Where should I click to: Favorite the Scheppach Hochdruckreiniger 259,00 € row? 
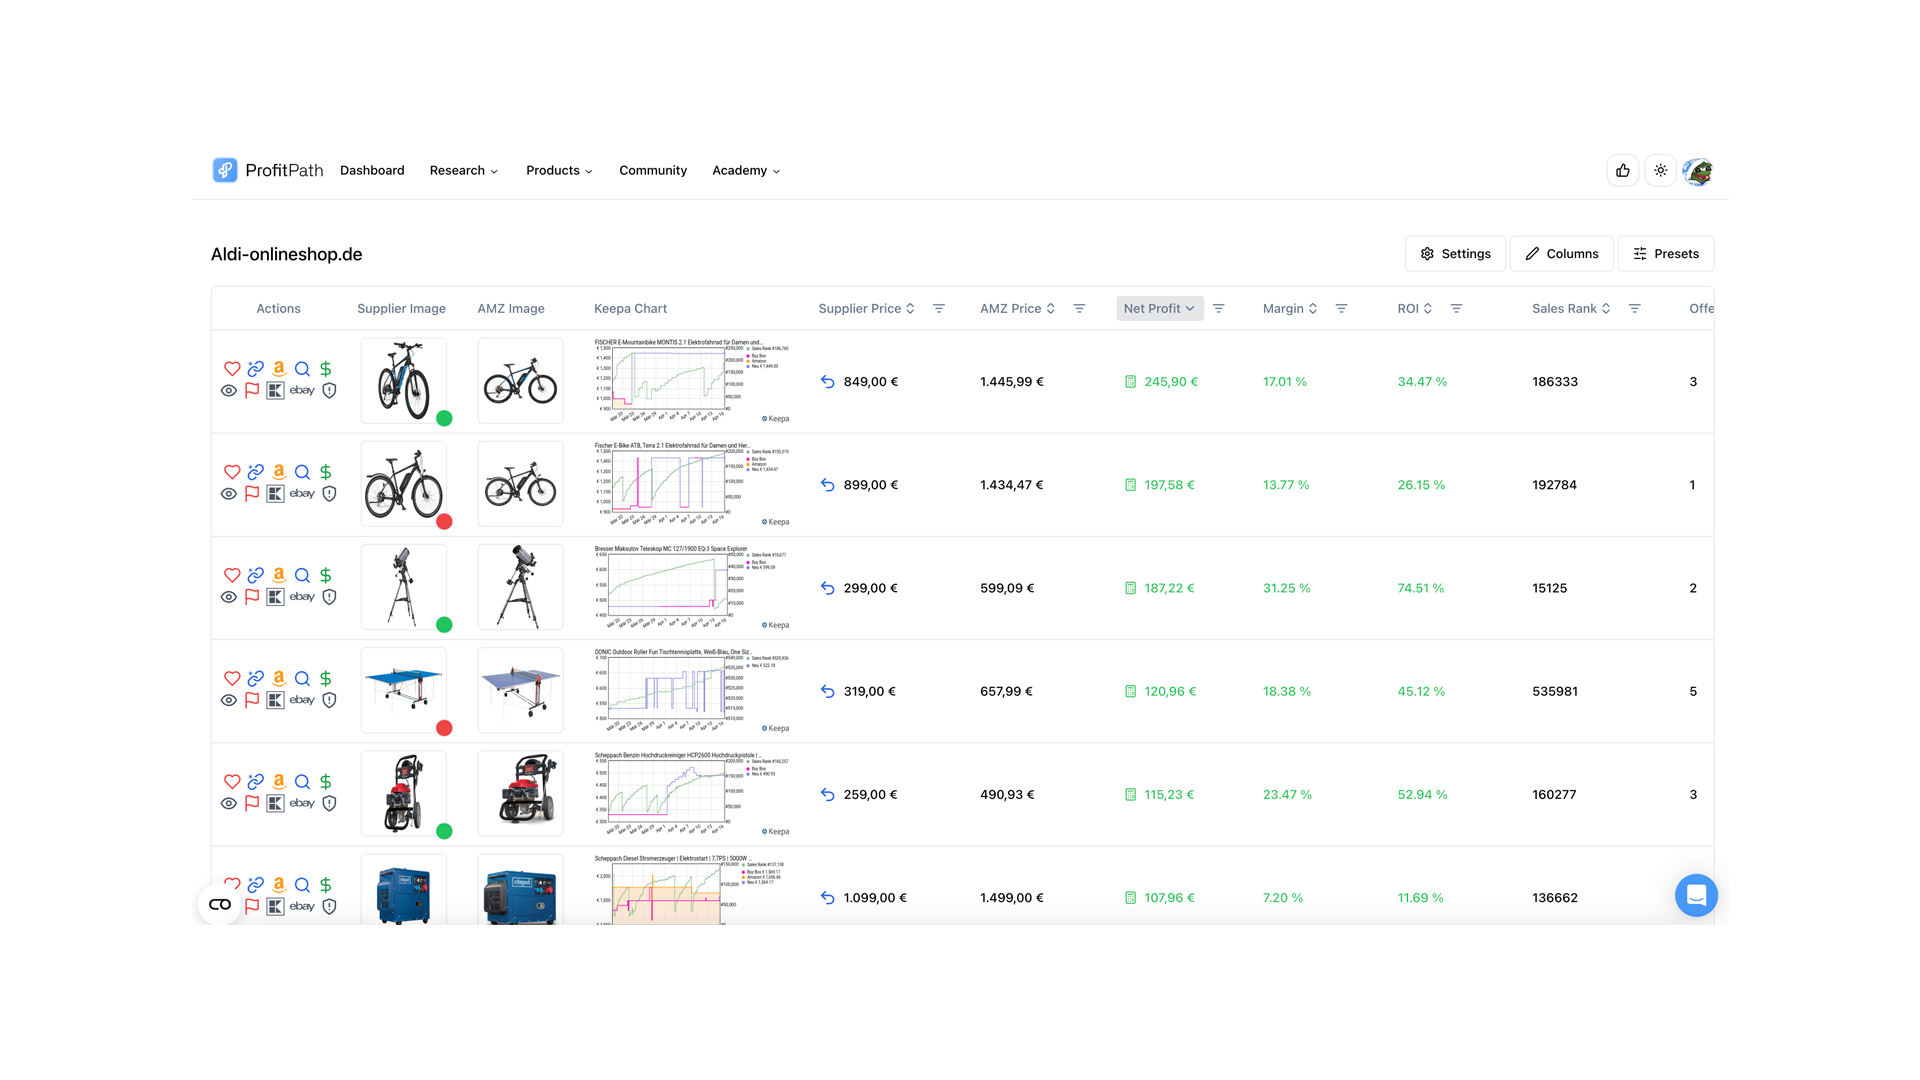point(232,781)
